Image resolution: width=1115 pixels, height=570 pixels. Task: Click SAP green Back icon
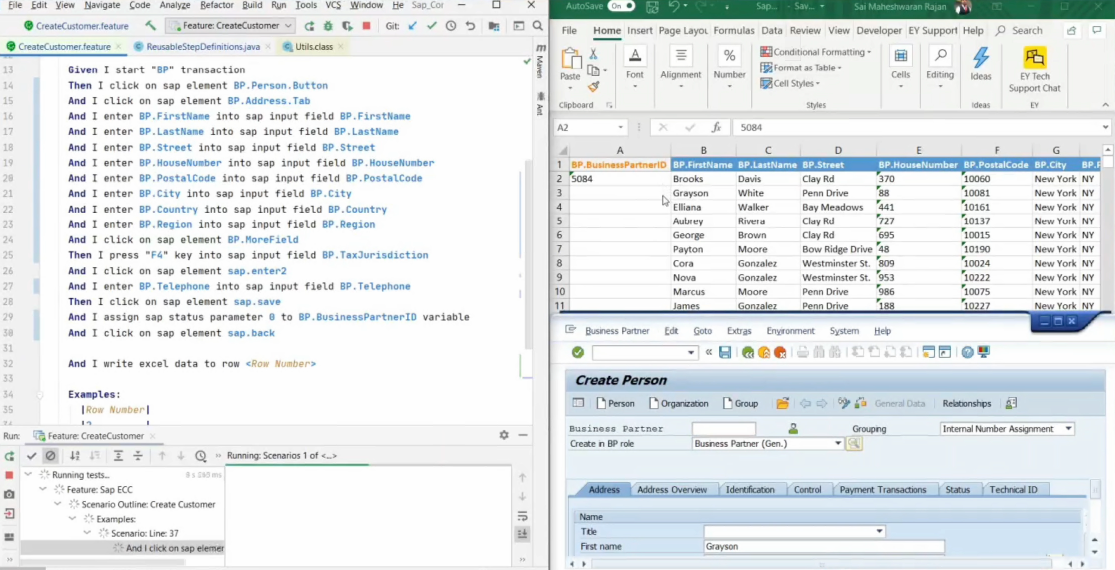point(747,352)
